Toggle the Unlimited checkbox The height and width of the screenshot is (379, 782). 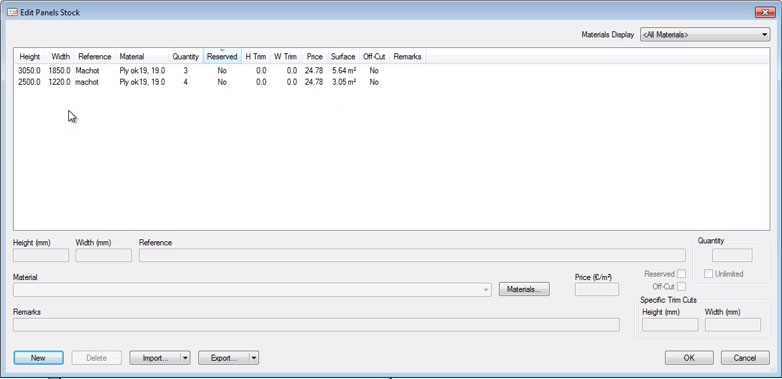point(708,274)
